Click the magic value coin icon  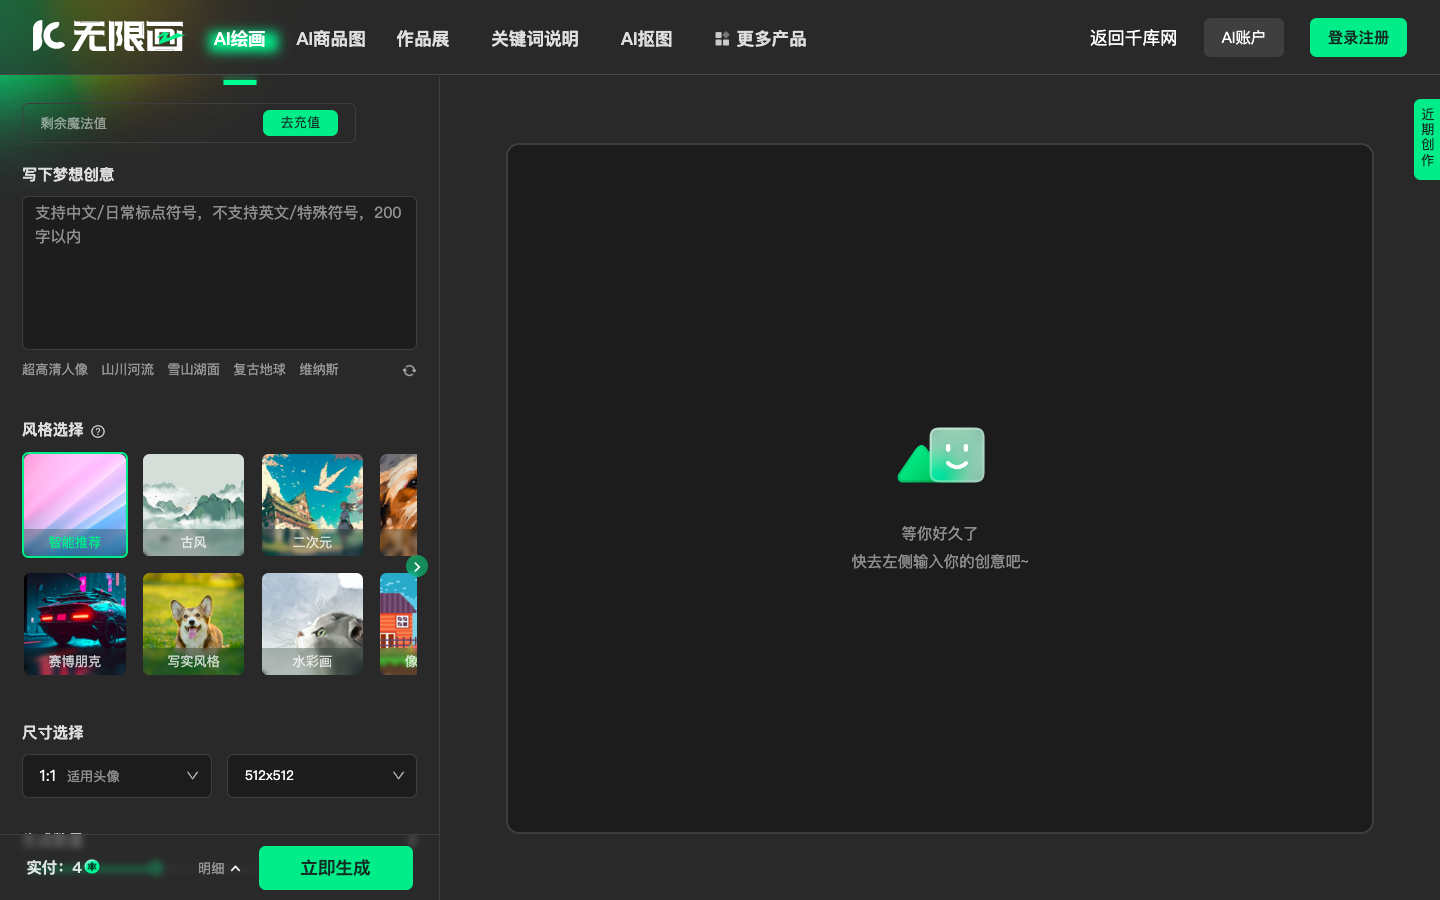point(92,867)
